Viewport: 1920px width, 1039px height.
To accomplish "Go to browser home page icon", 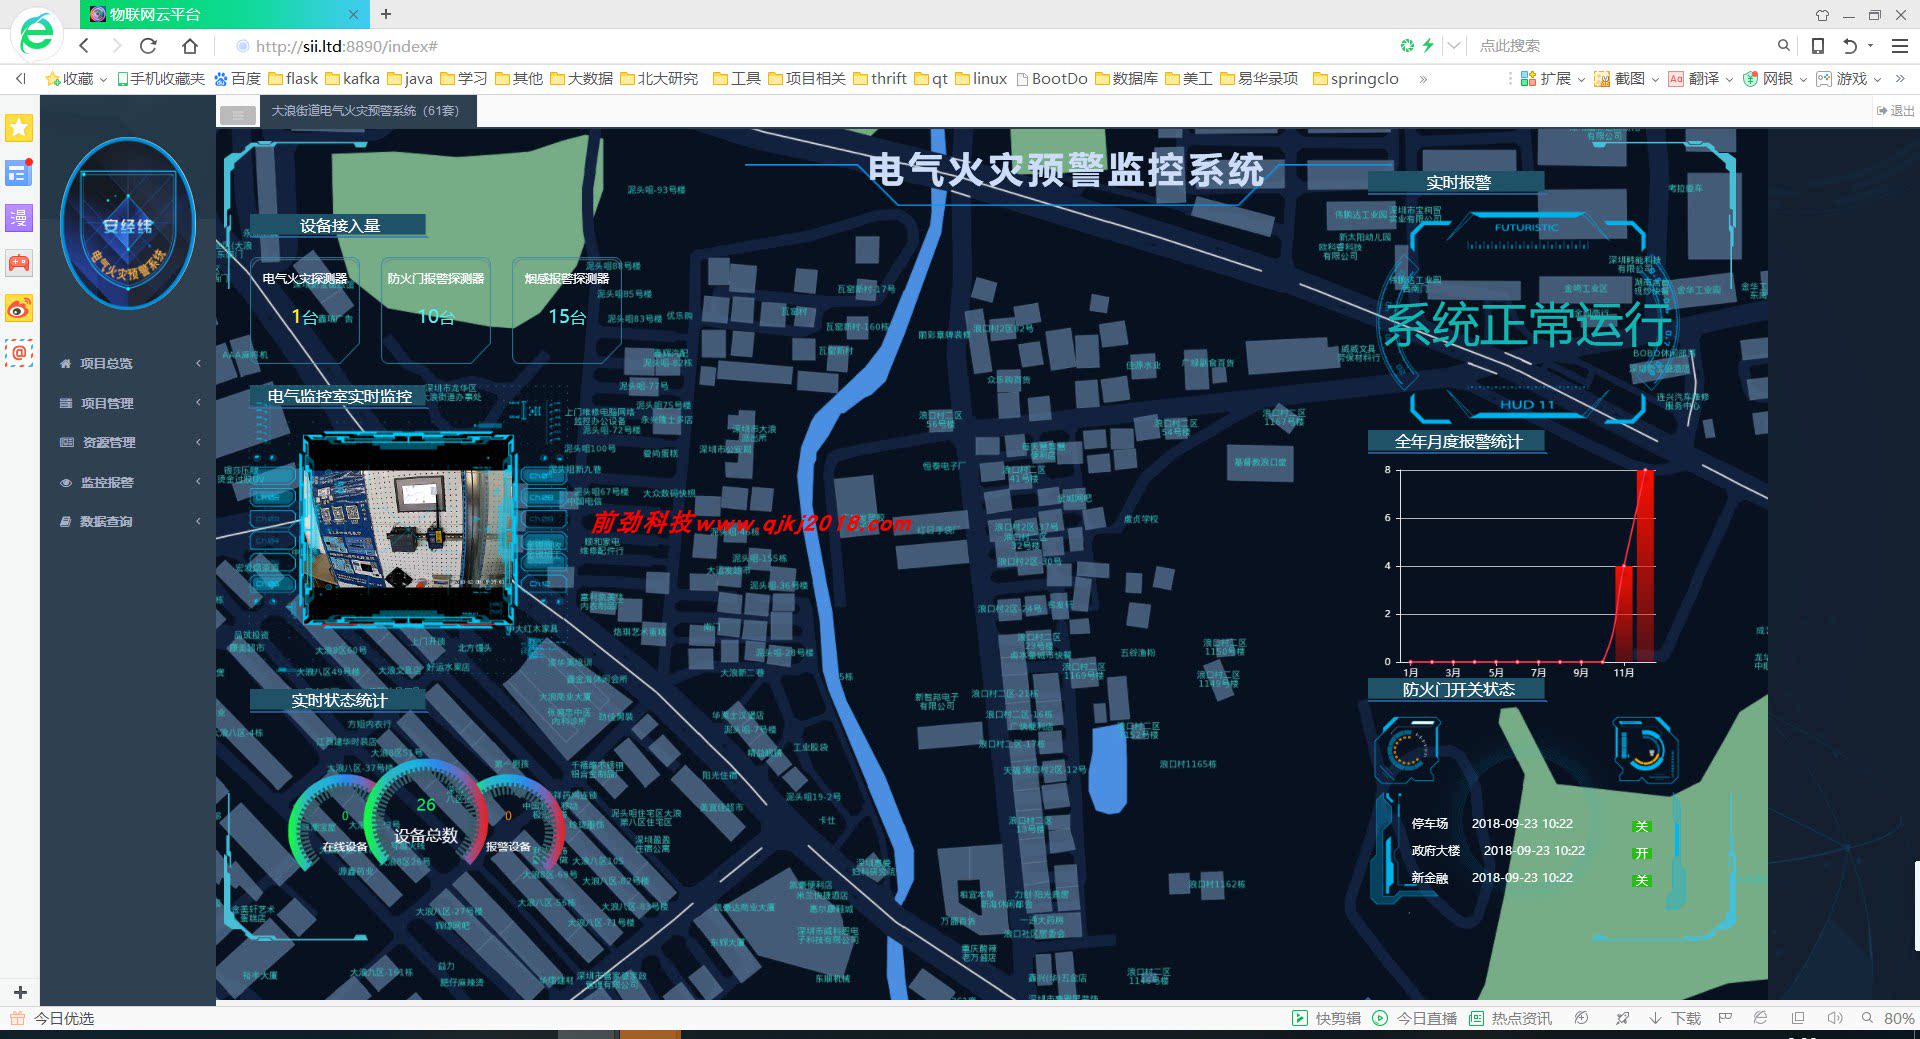I will click(x=190, y=46).
